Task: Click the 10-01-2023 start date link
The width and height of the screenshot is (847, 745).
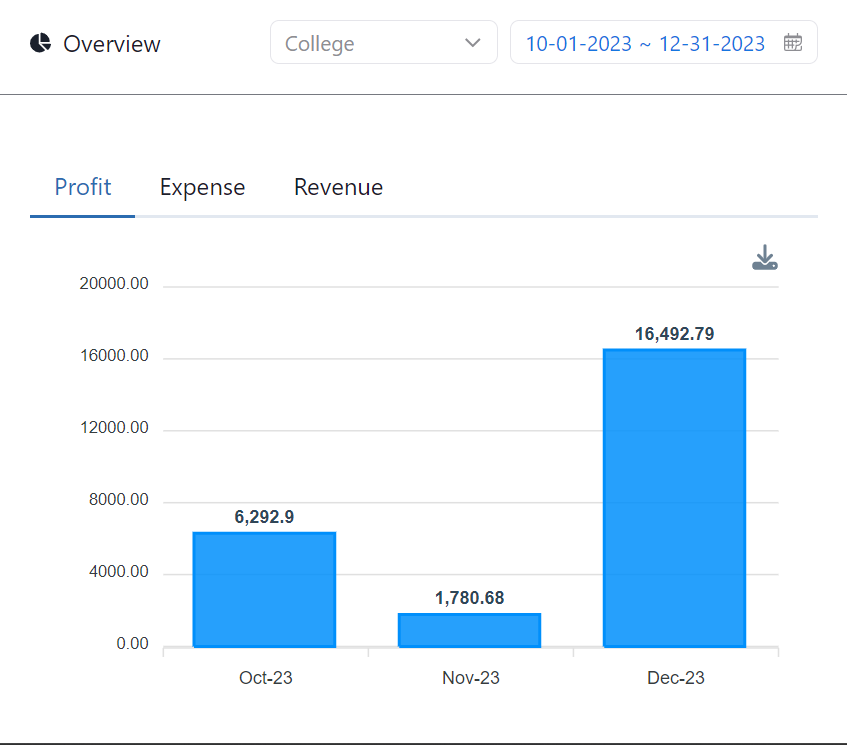Action: click(580, 42)
